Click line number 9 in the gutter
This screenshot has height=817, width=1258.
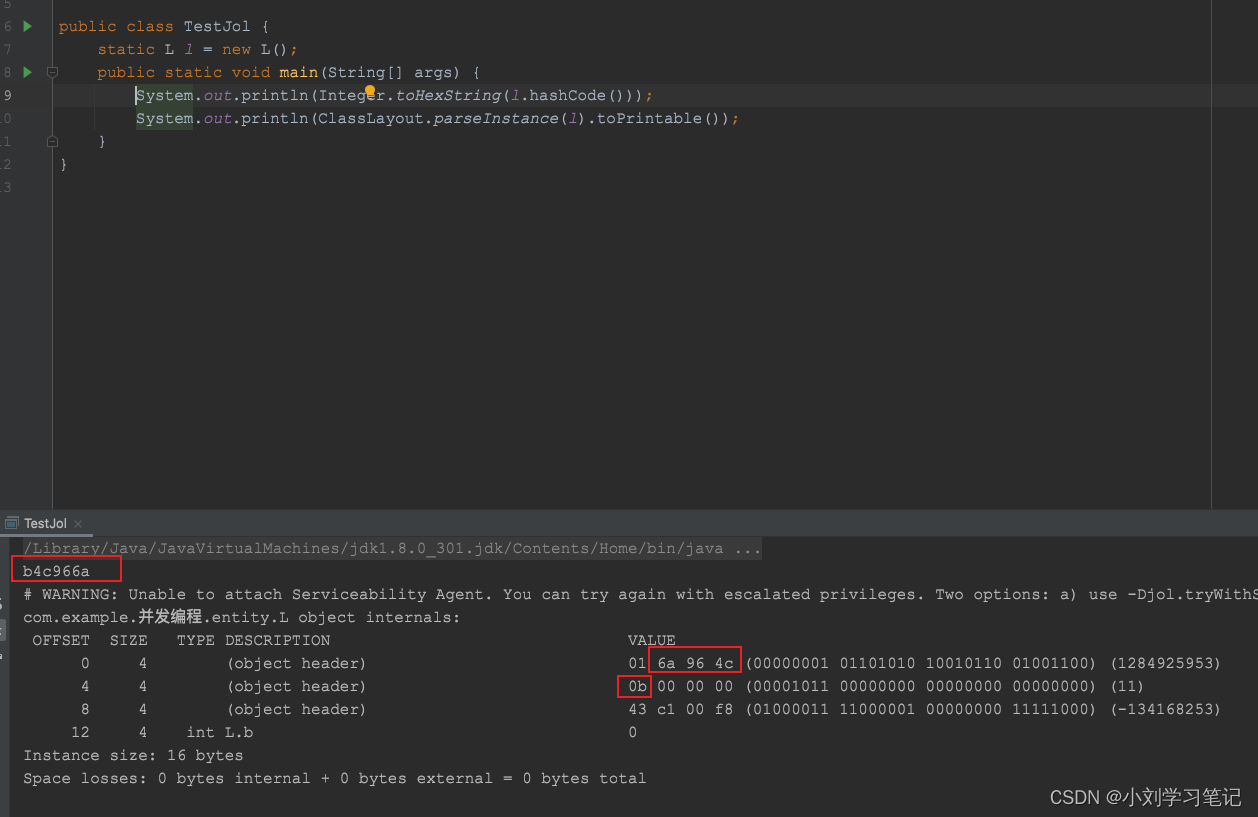(x=8, y=95)
